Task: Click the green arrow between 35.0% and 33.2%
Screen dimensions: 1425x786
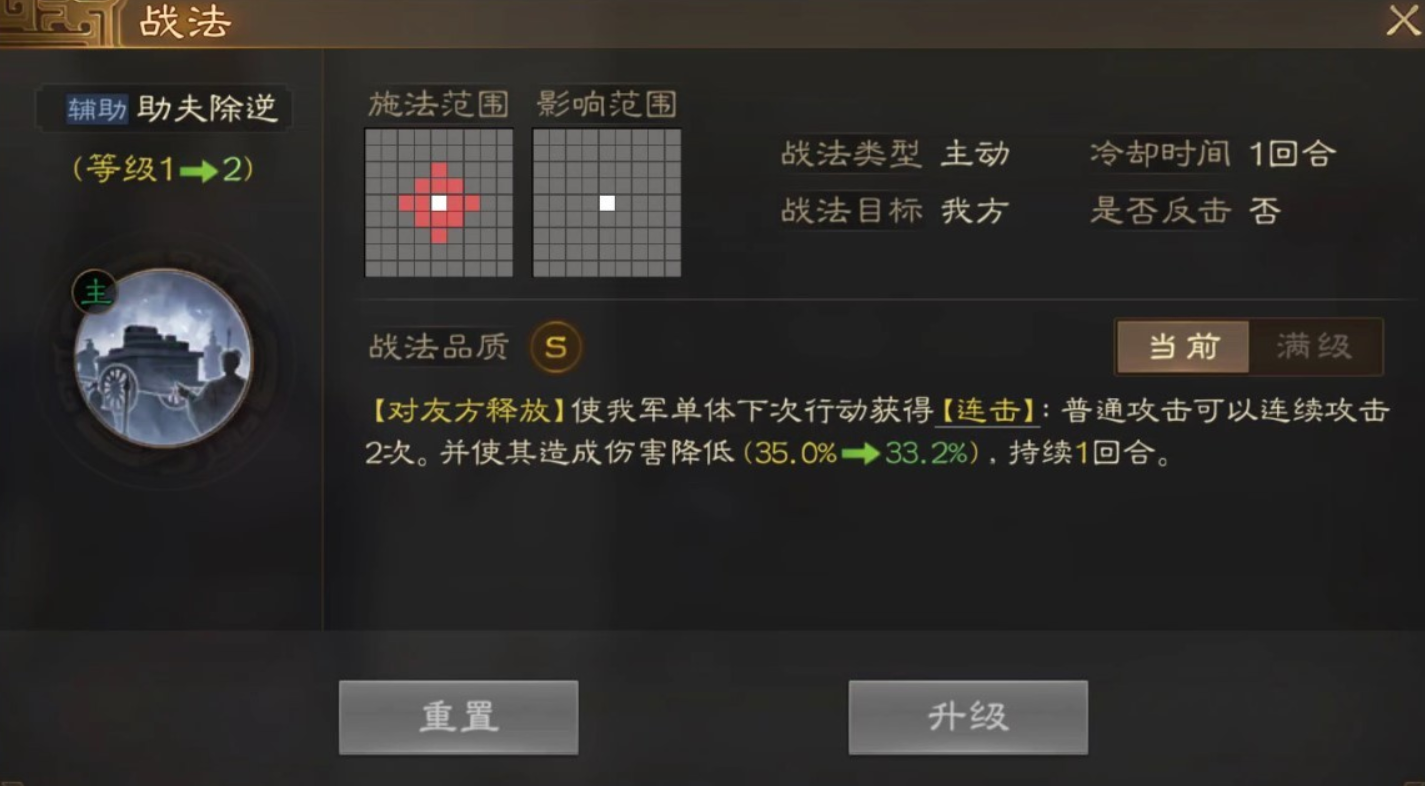Action: tap(860, 454)
